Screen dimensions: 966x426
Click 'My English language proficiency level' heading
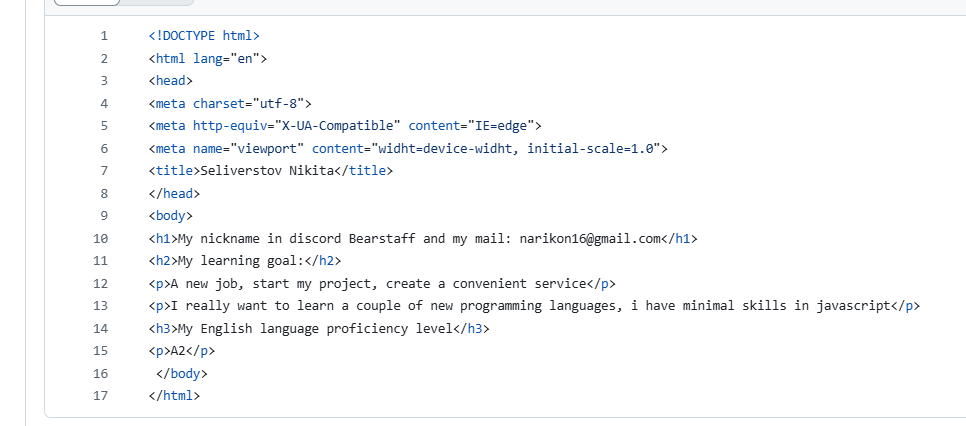point(319,329)
